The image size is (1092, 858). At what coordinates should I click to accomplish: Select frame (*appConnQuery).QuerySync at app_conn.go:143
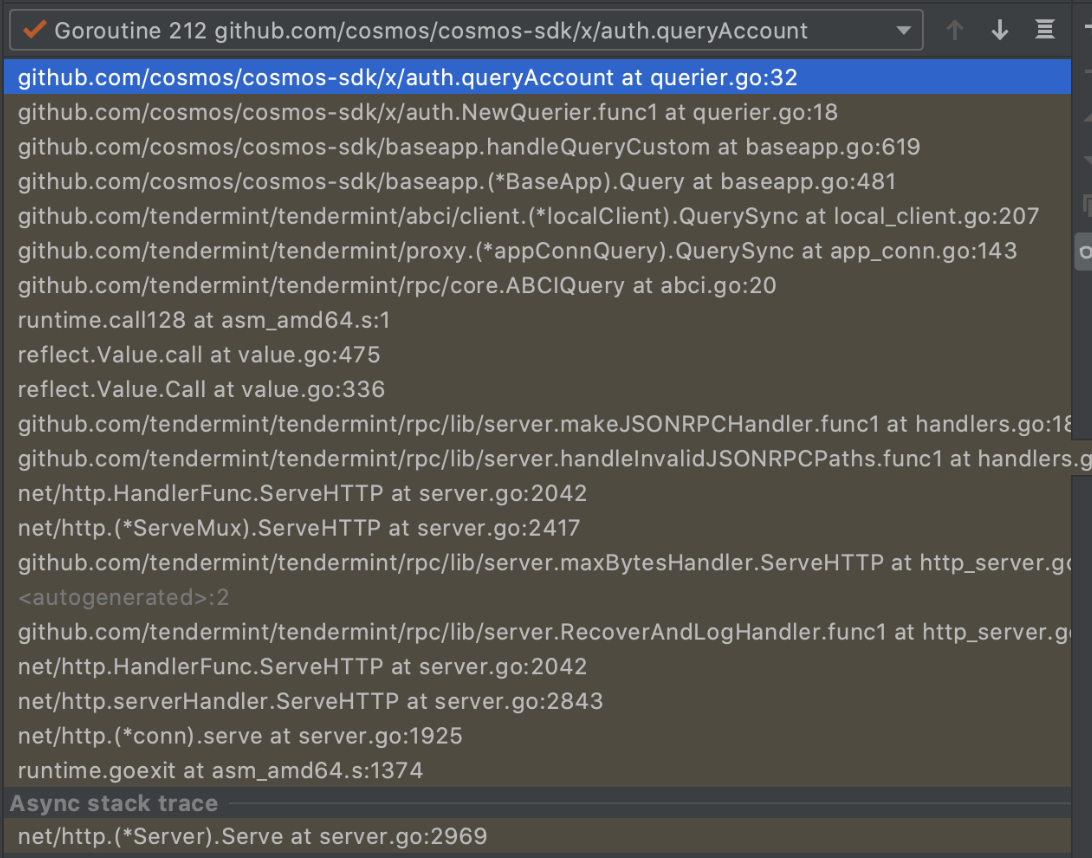click(537, 251)
